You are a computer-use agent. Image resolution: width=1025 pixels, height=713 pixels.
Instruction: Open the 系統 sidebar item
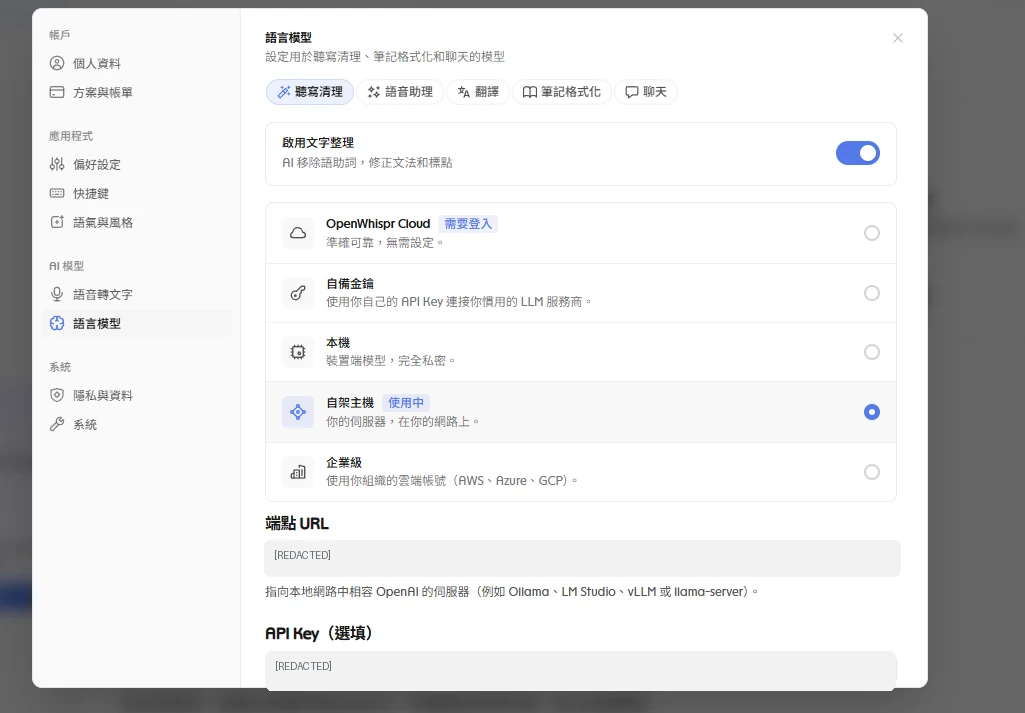coord(137,424)
